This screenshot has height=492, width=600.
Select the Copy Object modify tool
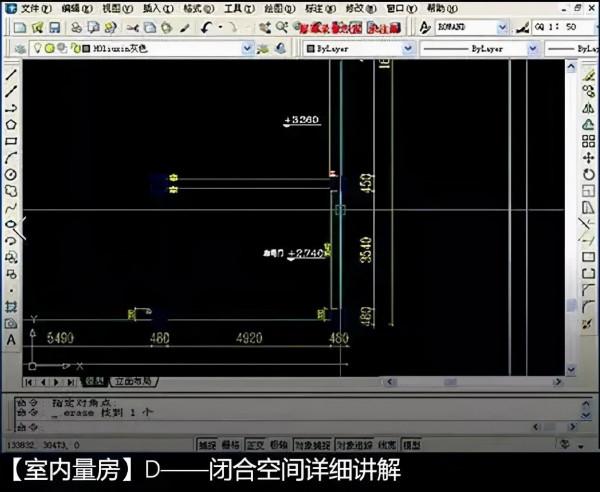pos(588,91)
